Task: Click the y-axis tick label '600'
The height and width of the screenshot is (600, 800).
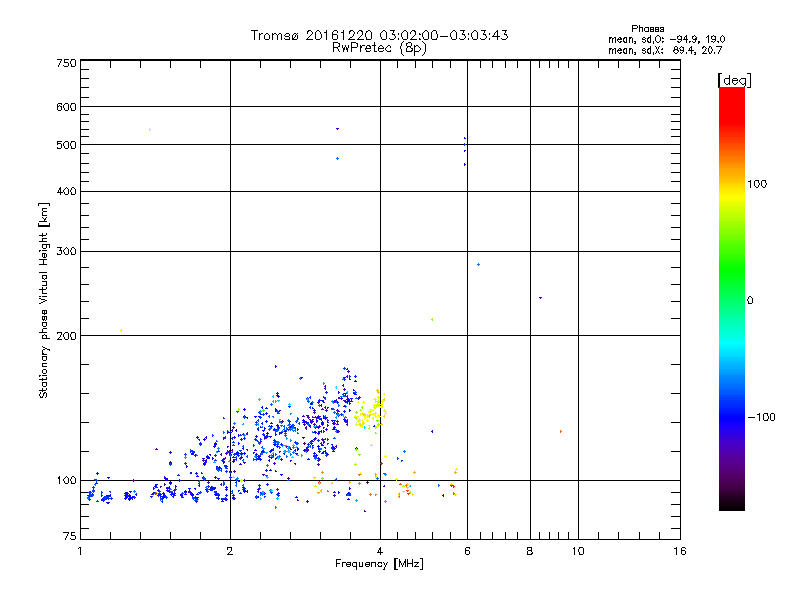Action: [66, 107]
